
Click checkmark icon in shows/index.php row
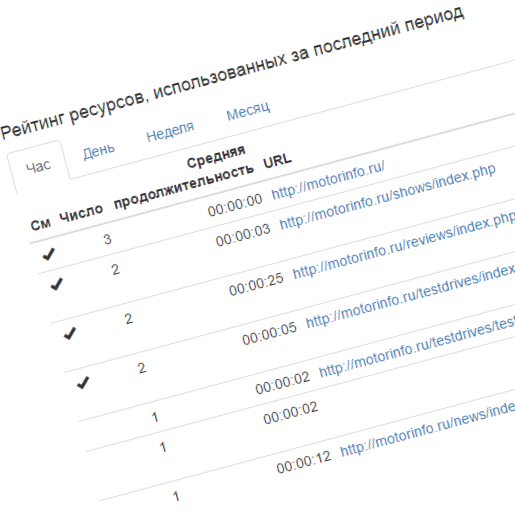pos(57,284)
